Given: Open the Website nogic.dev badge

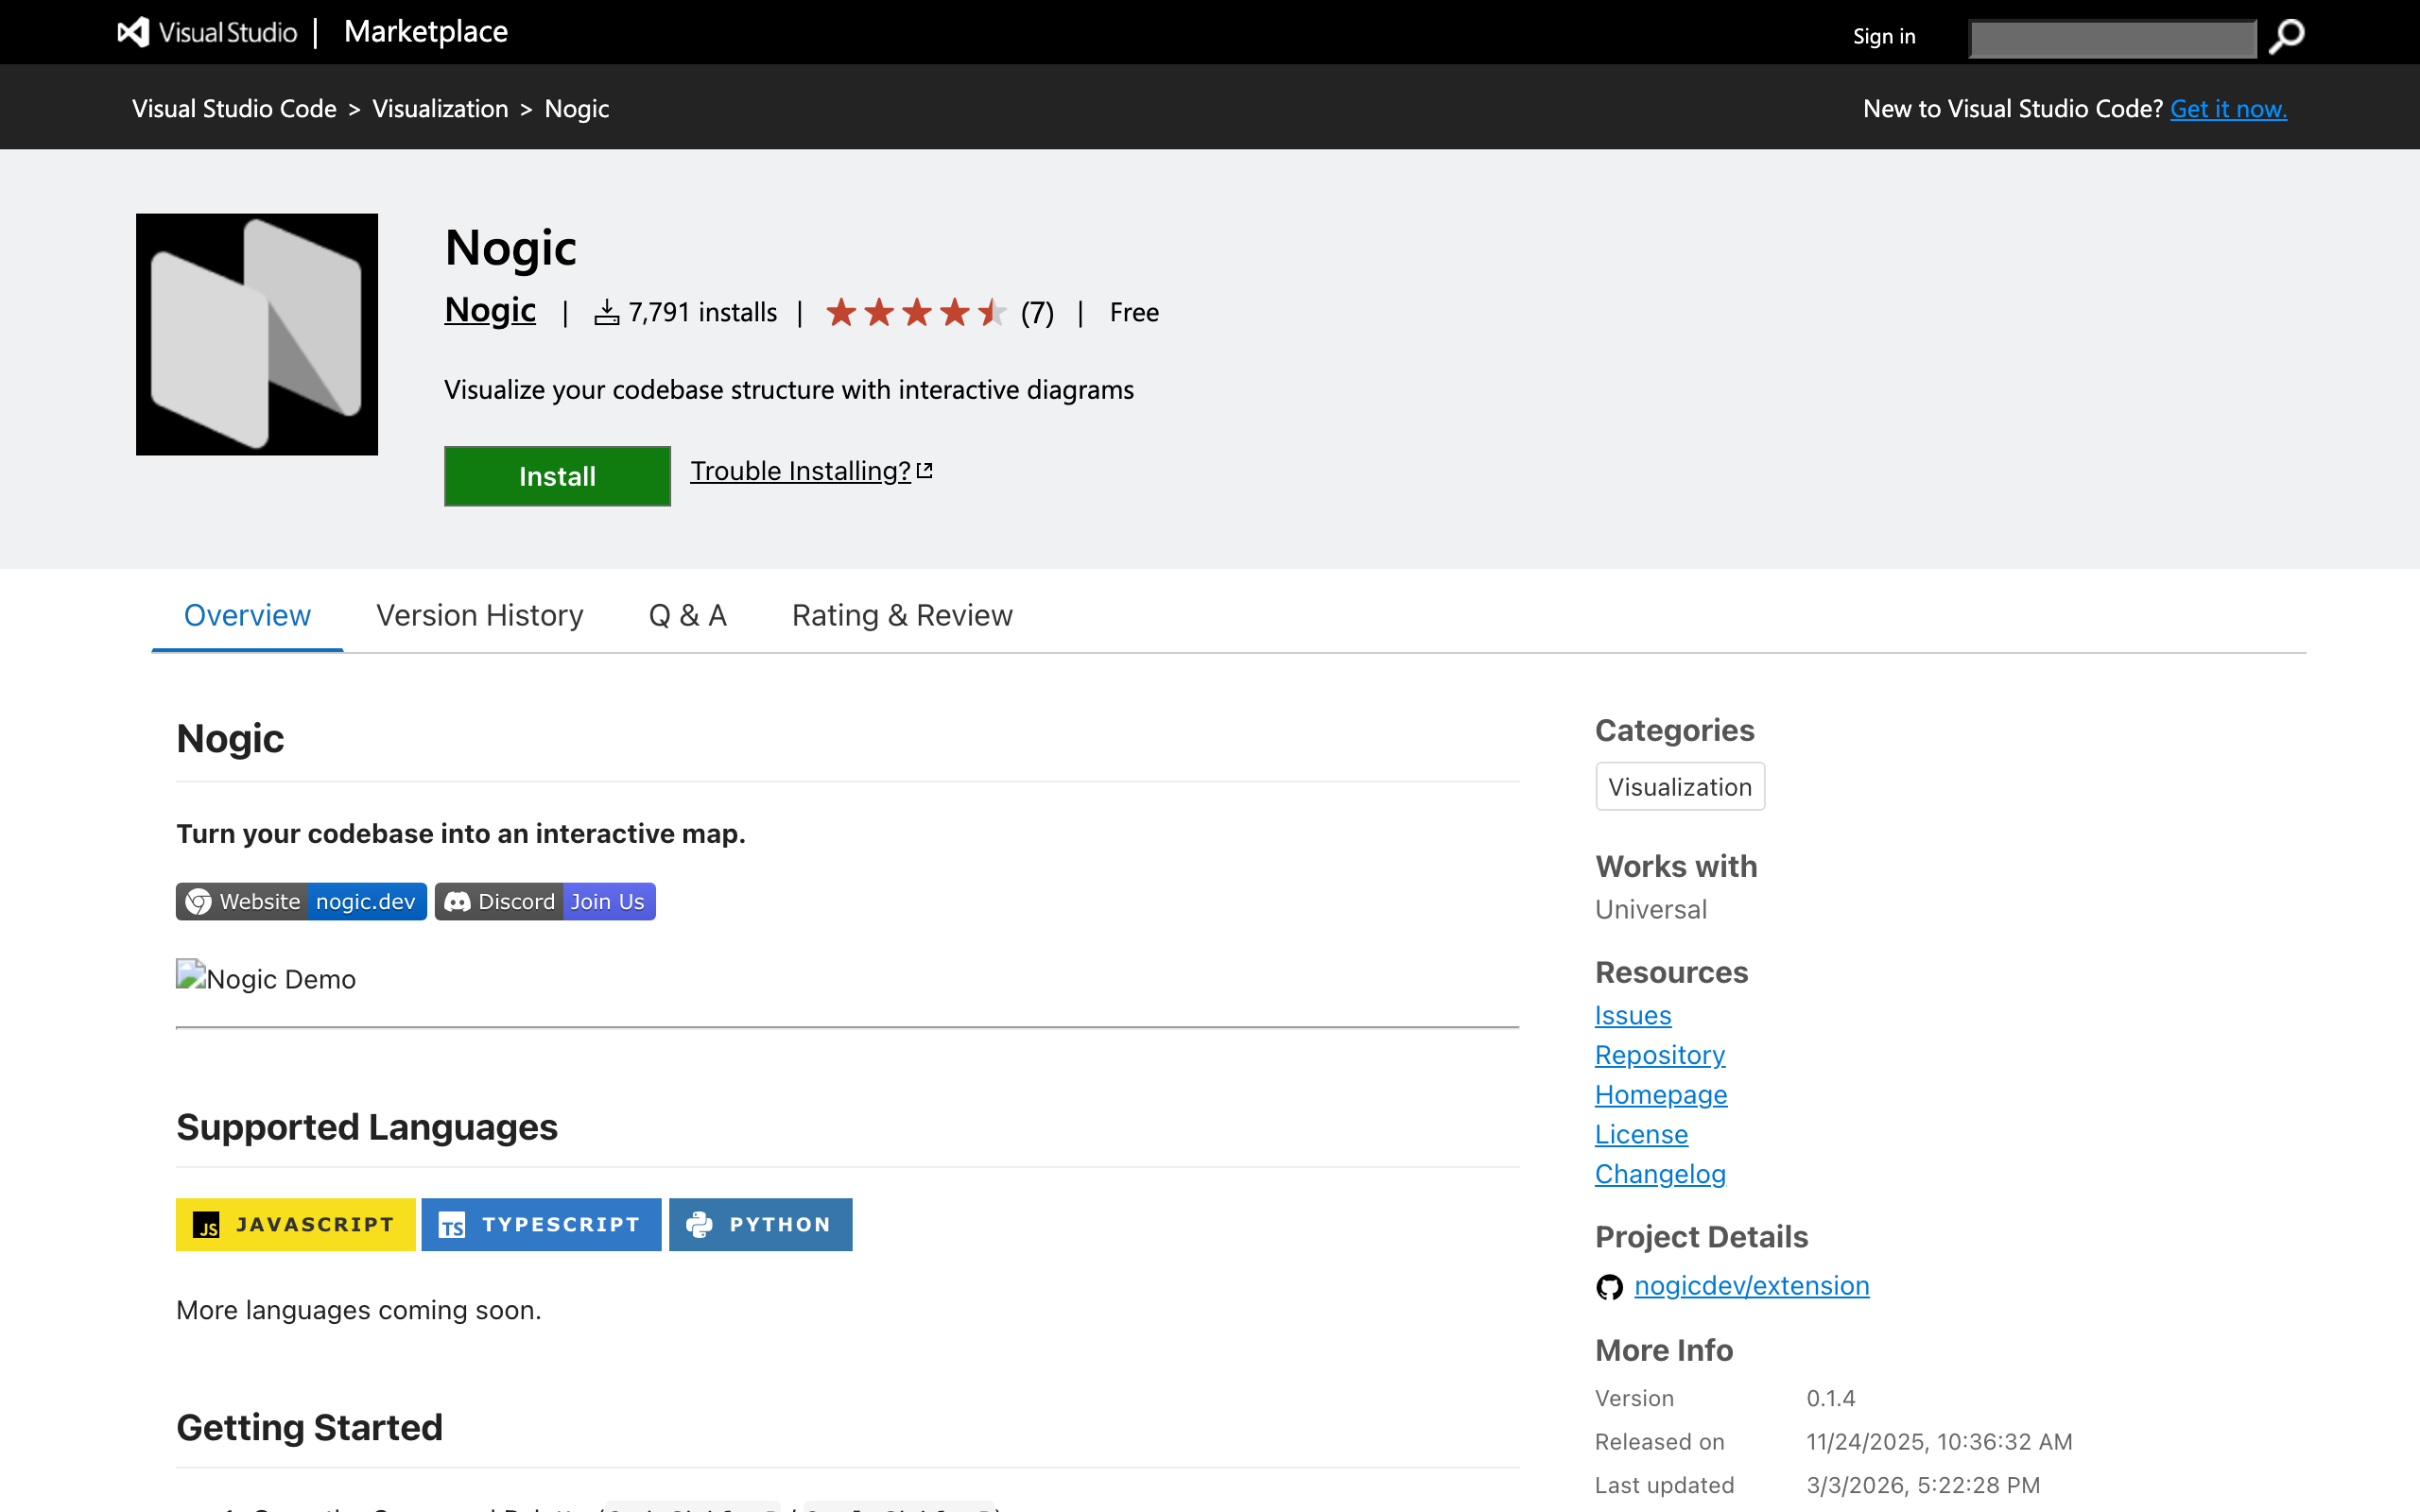Looking at the screenshot, I should click(x=301, y=901).
